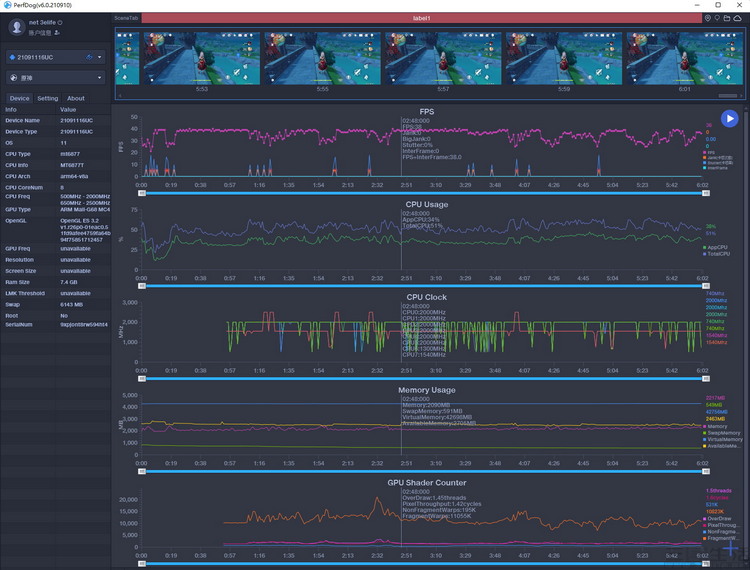Open the application selection dropdown arrow
This screenshot has width=750, height=570.
[99, 77]
